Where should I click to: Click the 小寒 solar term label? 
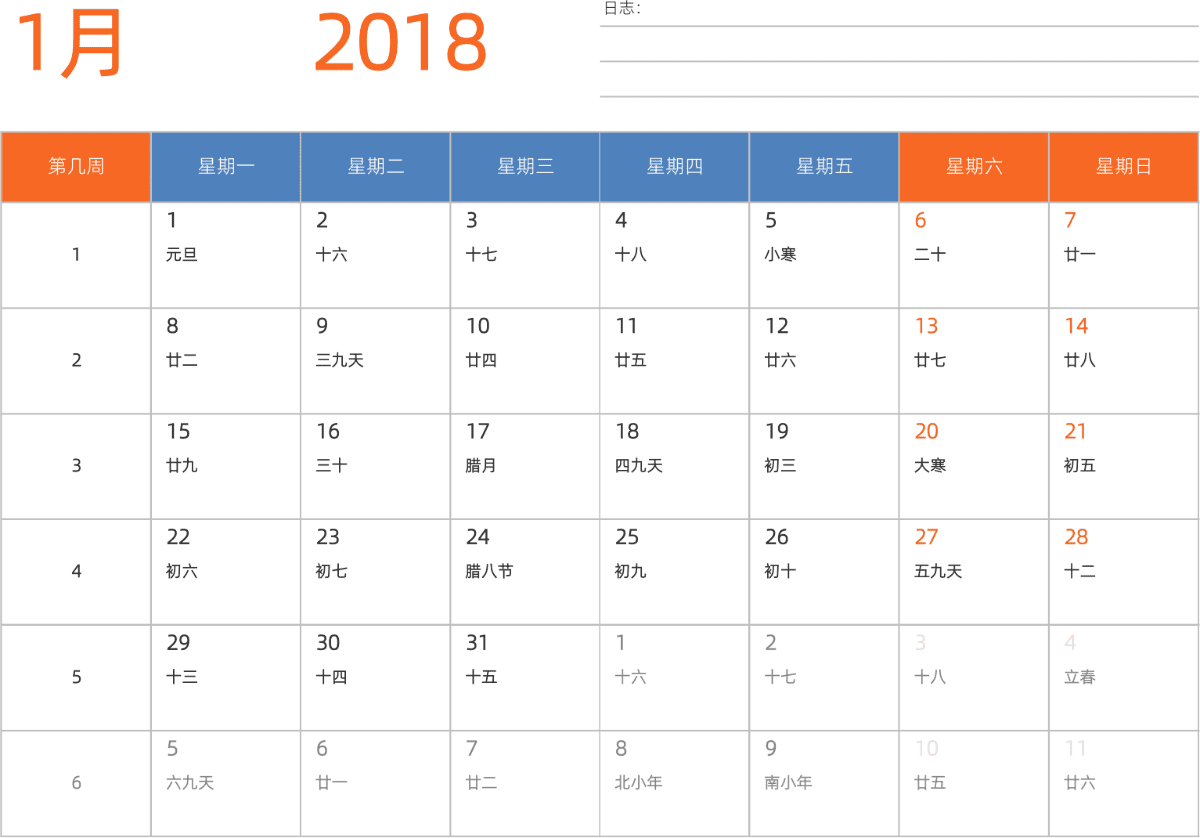780,255
